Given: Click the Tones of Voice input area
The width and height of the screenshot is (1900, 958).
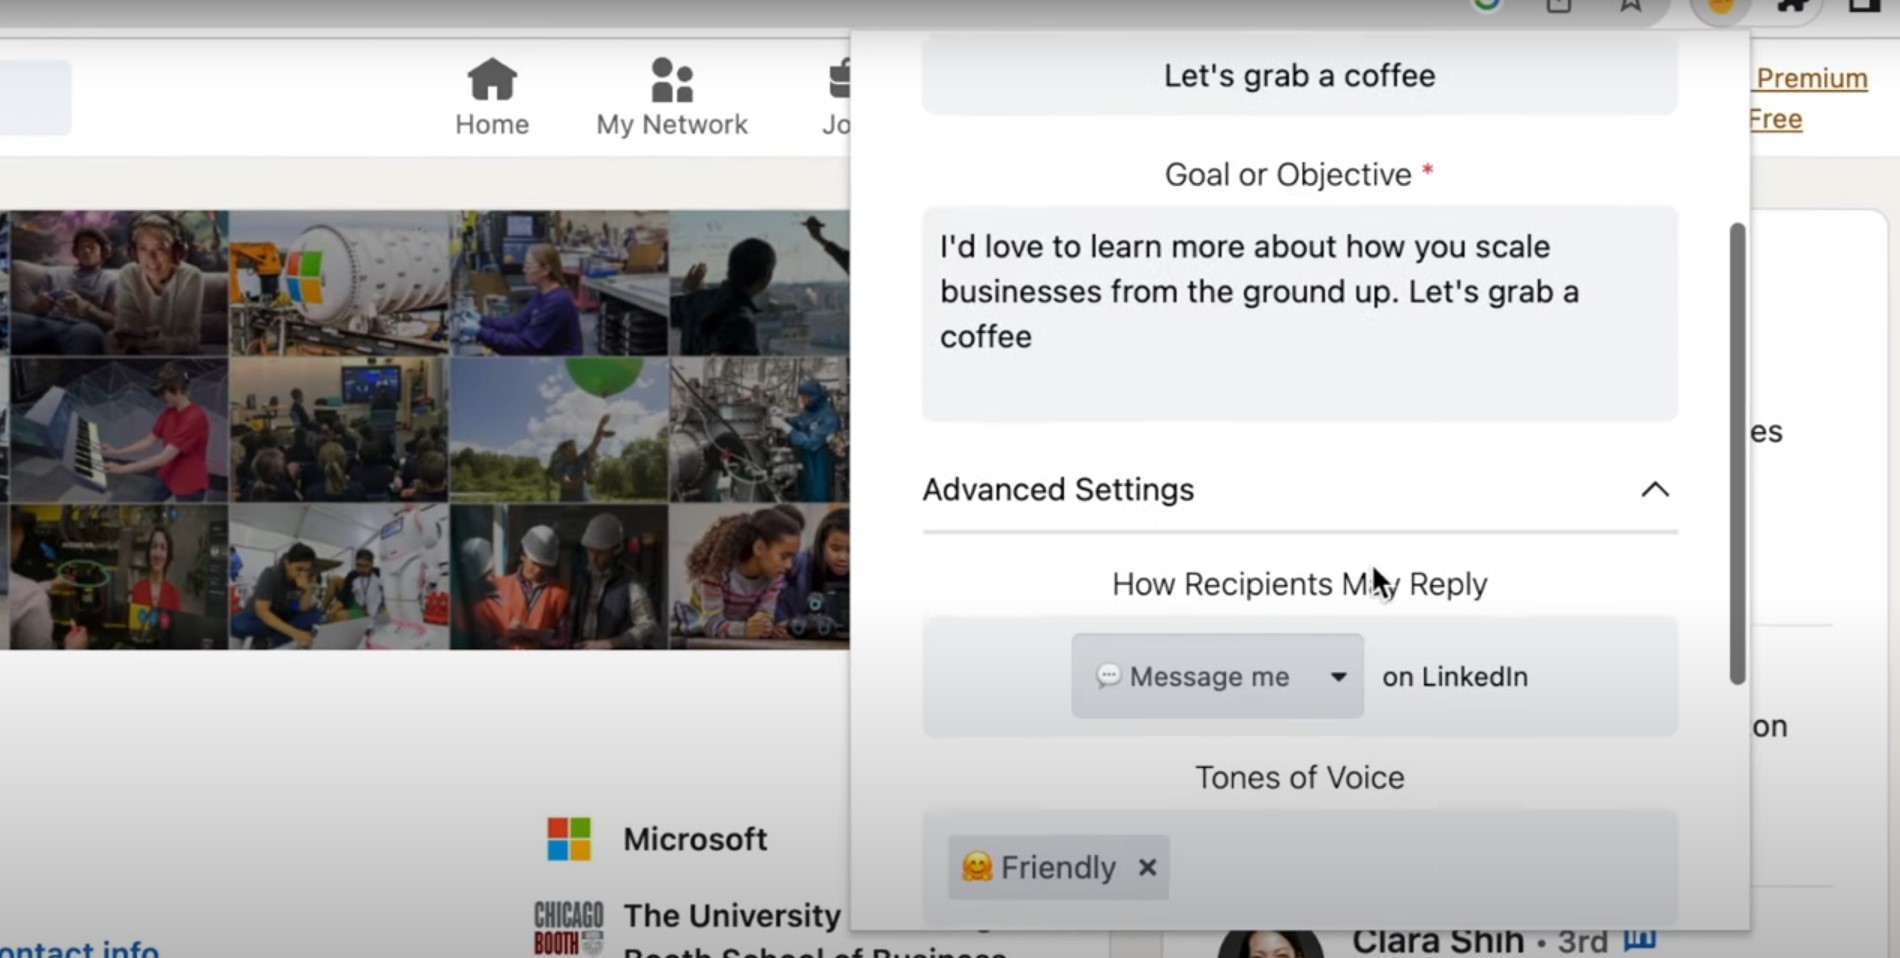Looking at the screenshot, I should pyautogui.click(x=1299, y=867).
